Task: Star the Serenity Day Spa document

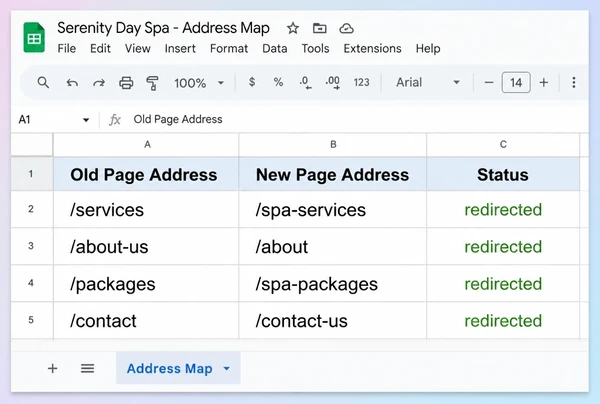Action: tap(293, 28)
